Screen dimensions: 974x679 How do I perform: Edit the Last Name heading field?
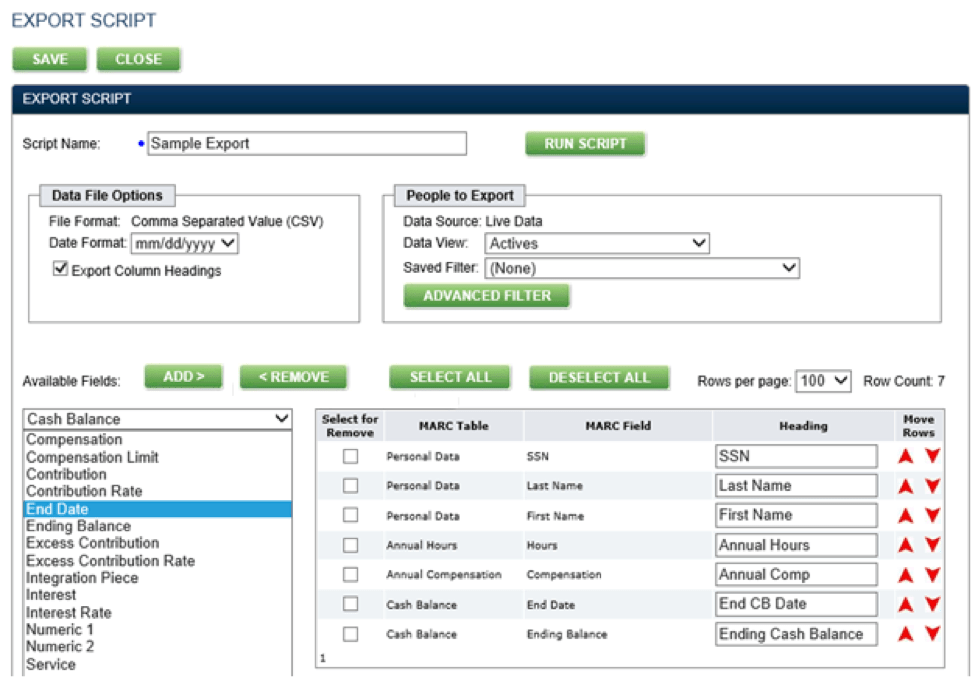796,485
